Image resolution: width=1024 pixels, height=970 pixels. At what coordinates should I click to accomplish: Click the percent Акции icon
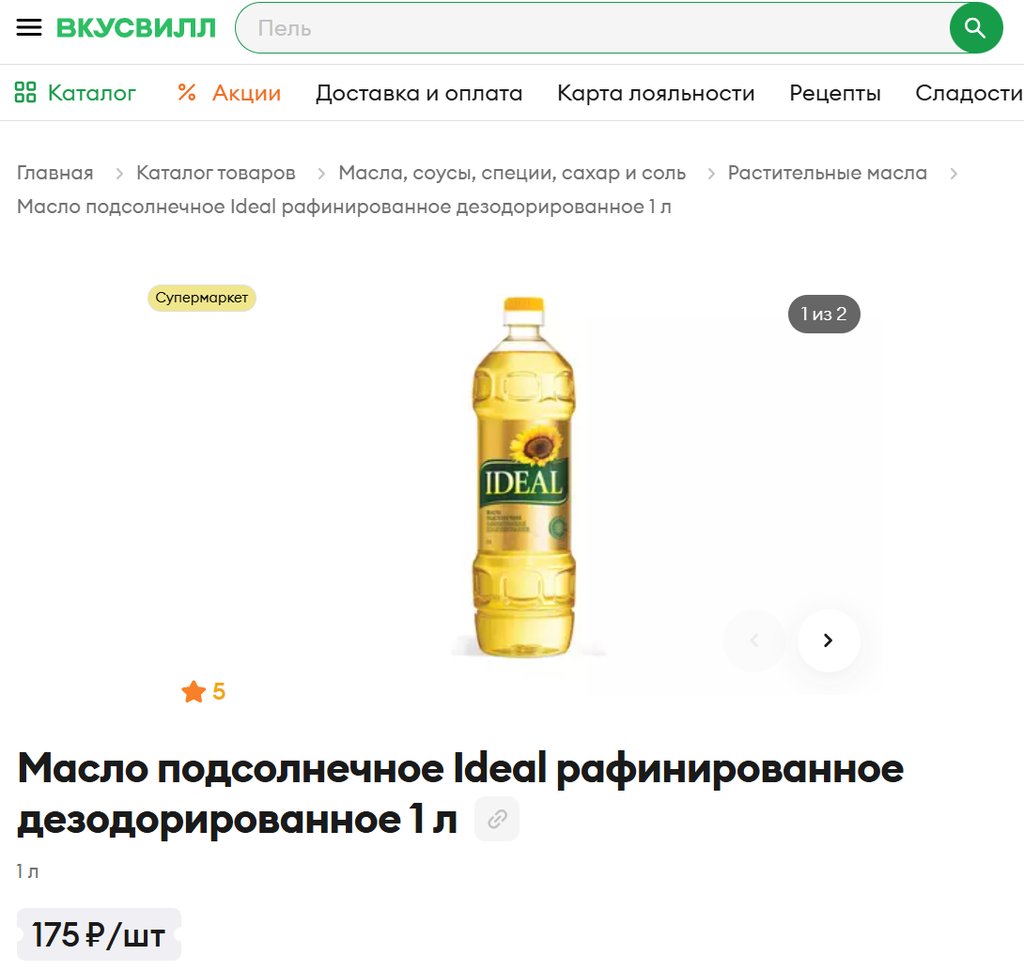click(x=187, y=92)
